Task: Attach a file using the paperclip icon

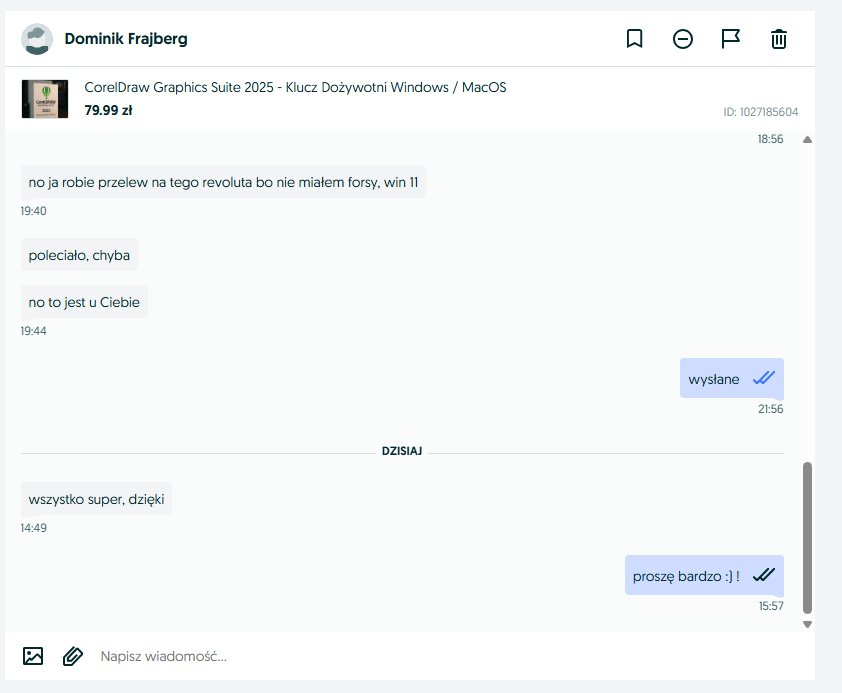Action: 72,656
